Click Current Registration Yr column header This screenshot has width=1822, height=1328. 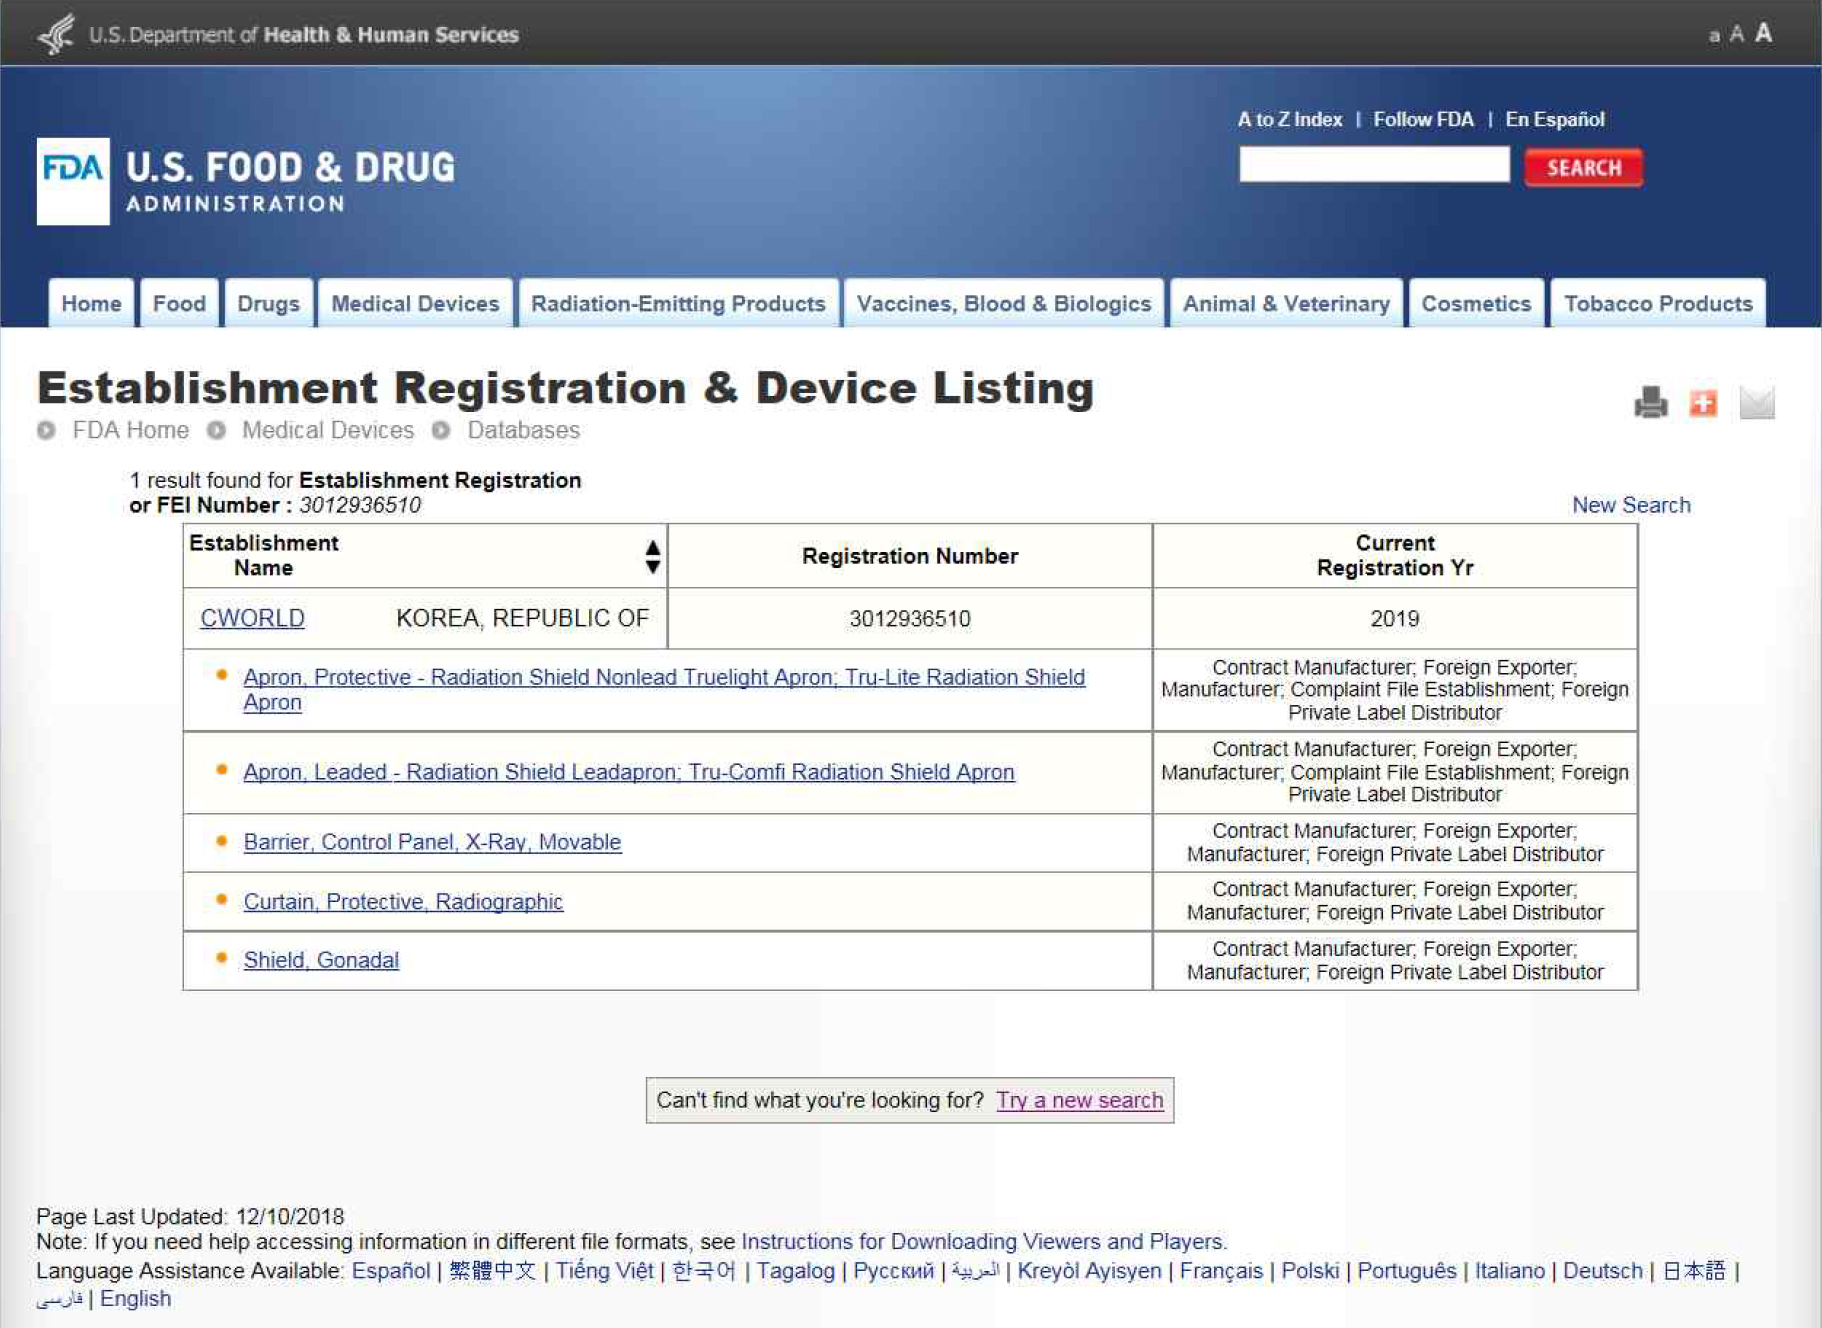pyautogui.click(x=1394, y=556)
